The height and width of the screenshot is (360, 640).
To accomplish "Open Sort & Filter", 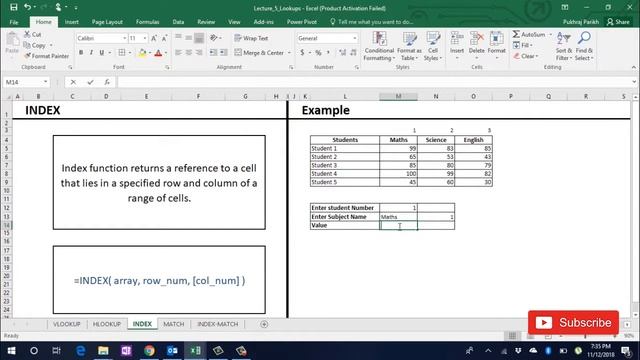I will coord(564,46).
